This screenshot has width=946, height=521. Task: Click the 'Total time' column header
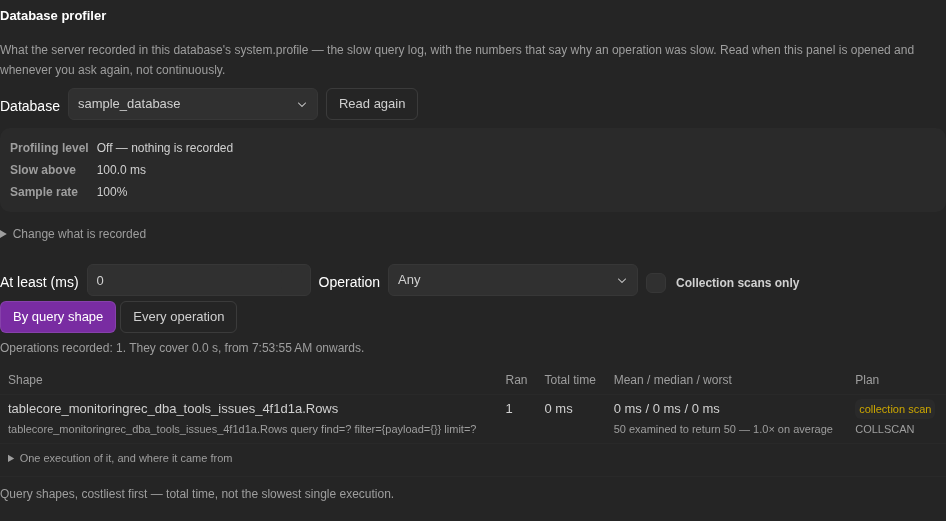(570, 380)
